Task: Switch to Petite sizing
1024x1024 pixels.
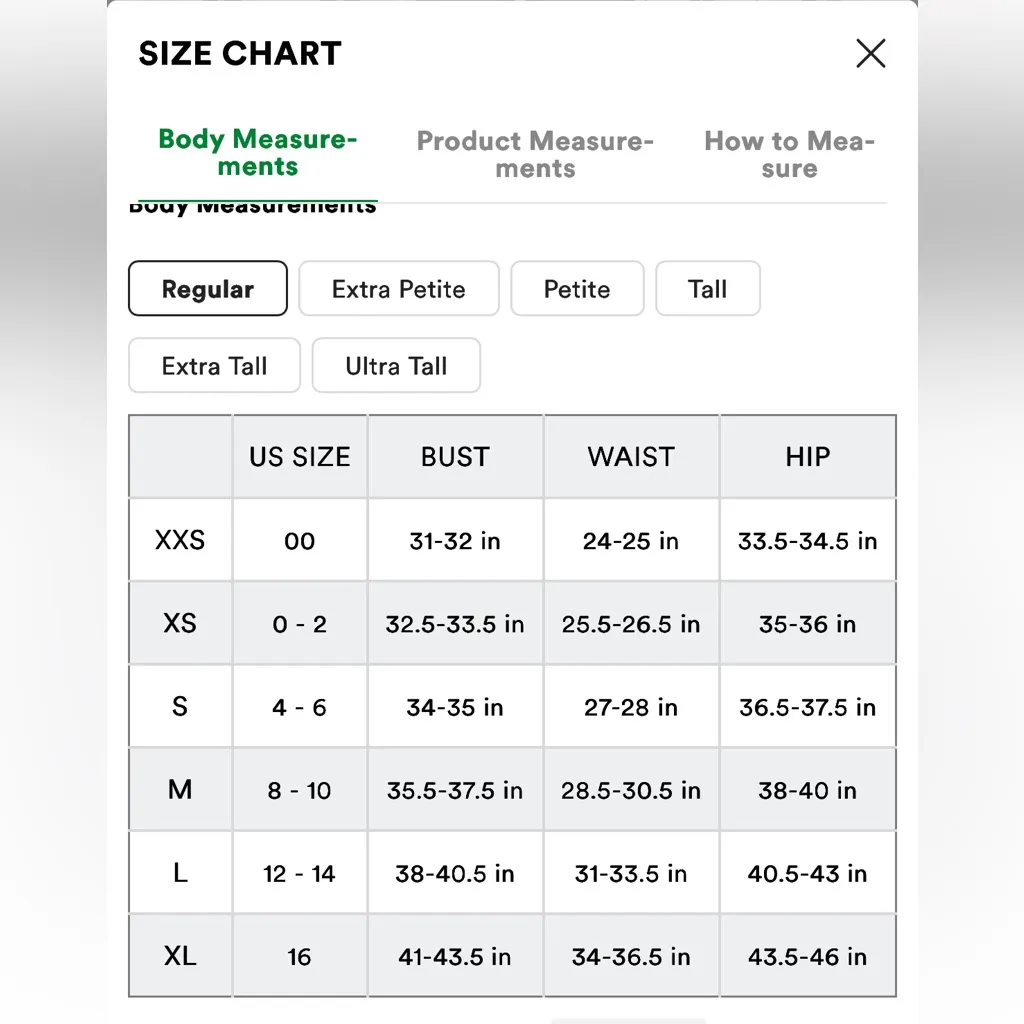Action: [x=577, y=289]
